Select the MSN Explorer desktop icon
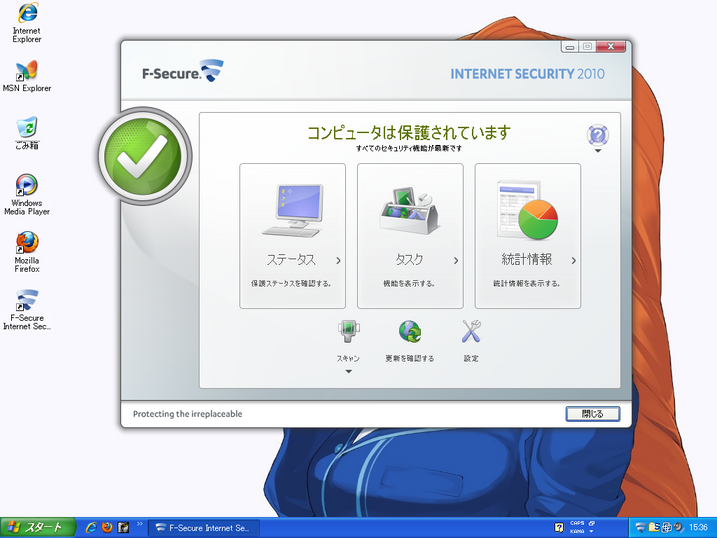This screenshot has width=717, height=538. (x=27, y=76)
